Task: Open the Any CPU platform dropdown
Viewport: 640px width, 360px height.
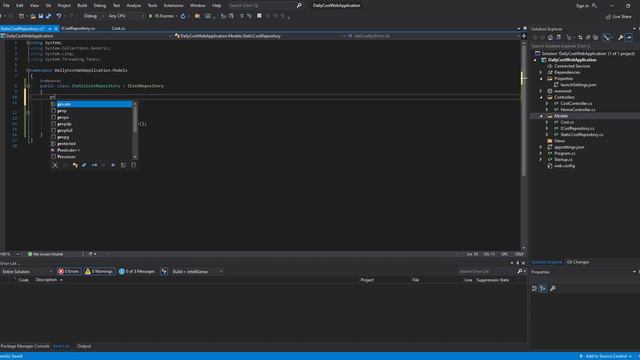Action: pos(126,16)
